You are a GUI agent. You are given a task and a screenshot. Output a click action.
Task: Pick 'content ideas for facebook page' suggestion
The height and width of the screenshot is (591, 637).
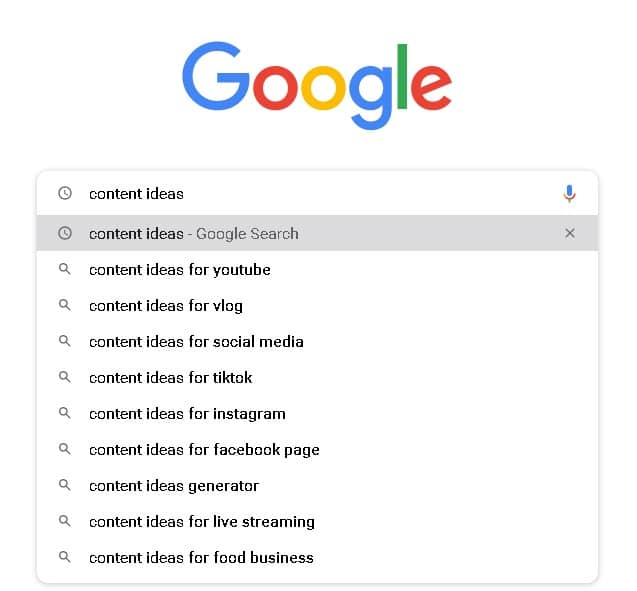point(317,450)
